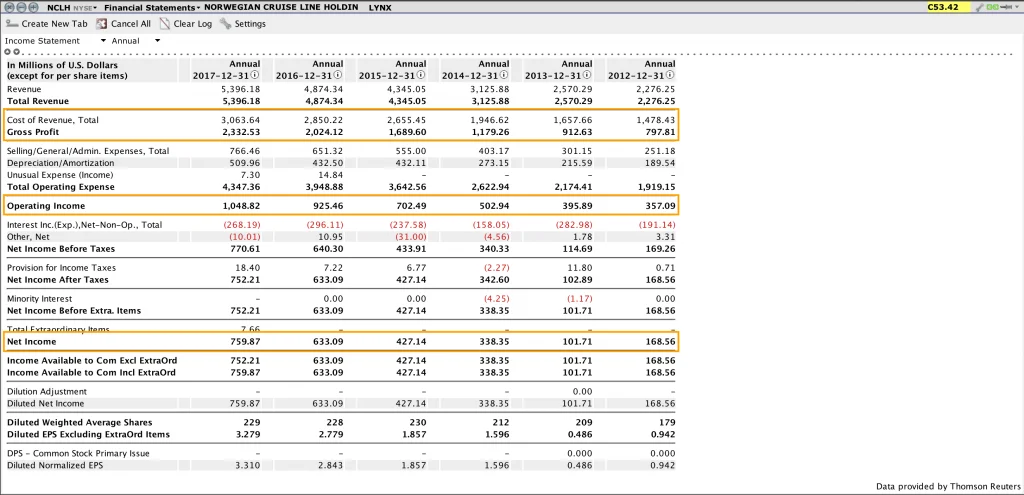Click the up-arrow circle icon above the table
The height and width of the screenshot is (495, 1024).
[x=8, y=52]
